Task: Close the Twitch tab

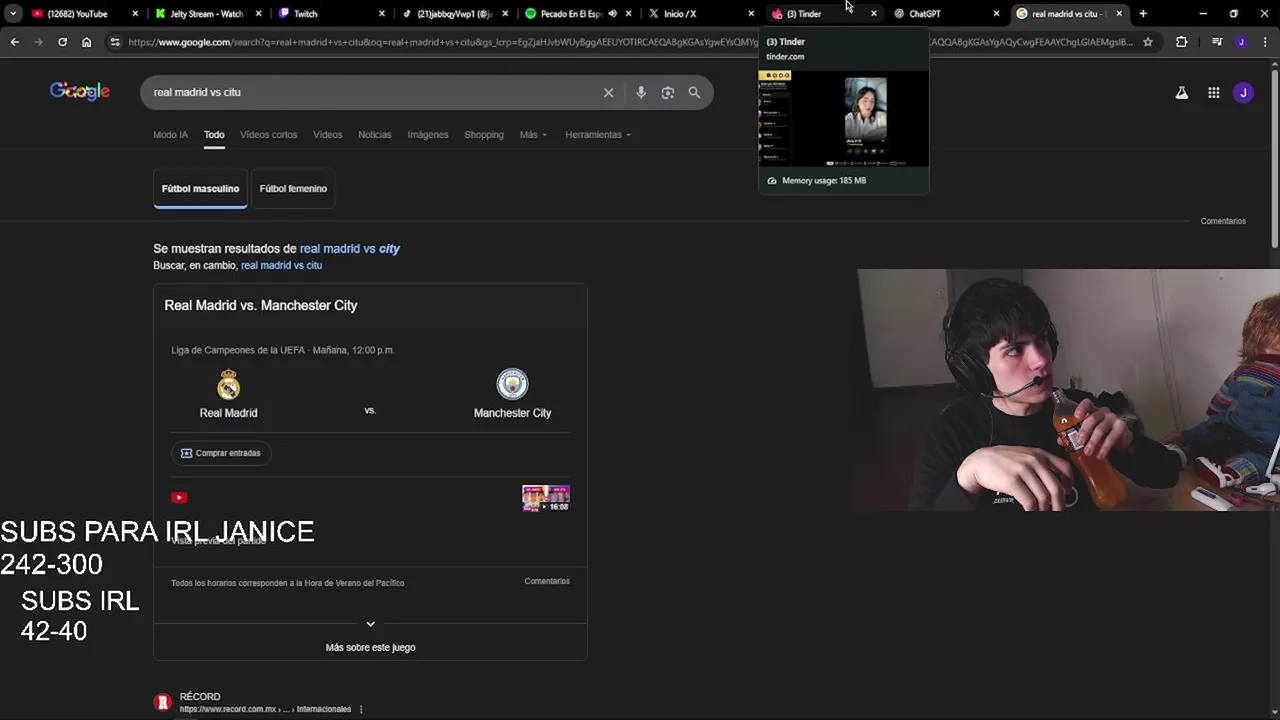Action: coord(381,14)
